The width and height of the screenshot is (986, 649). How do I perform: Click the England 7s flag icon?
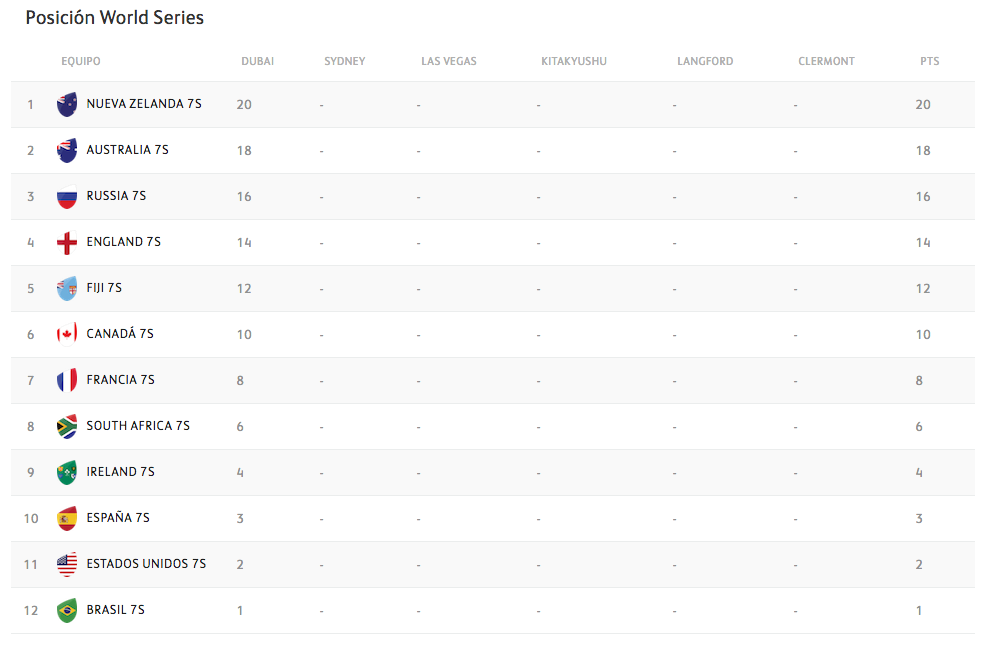[x=67, y=242]
